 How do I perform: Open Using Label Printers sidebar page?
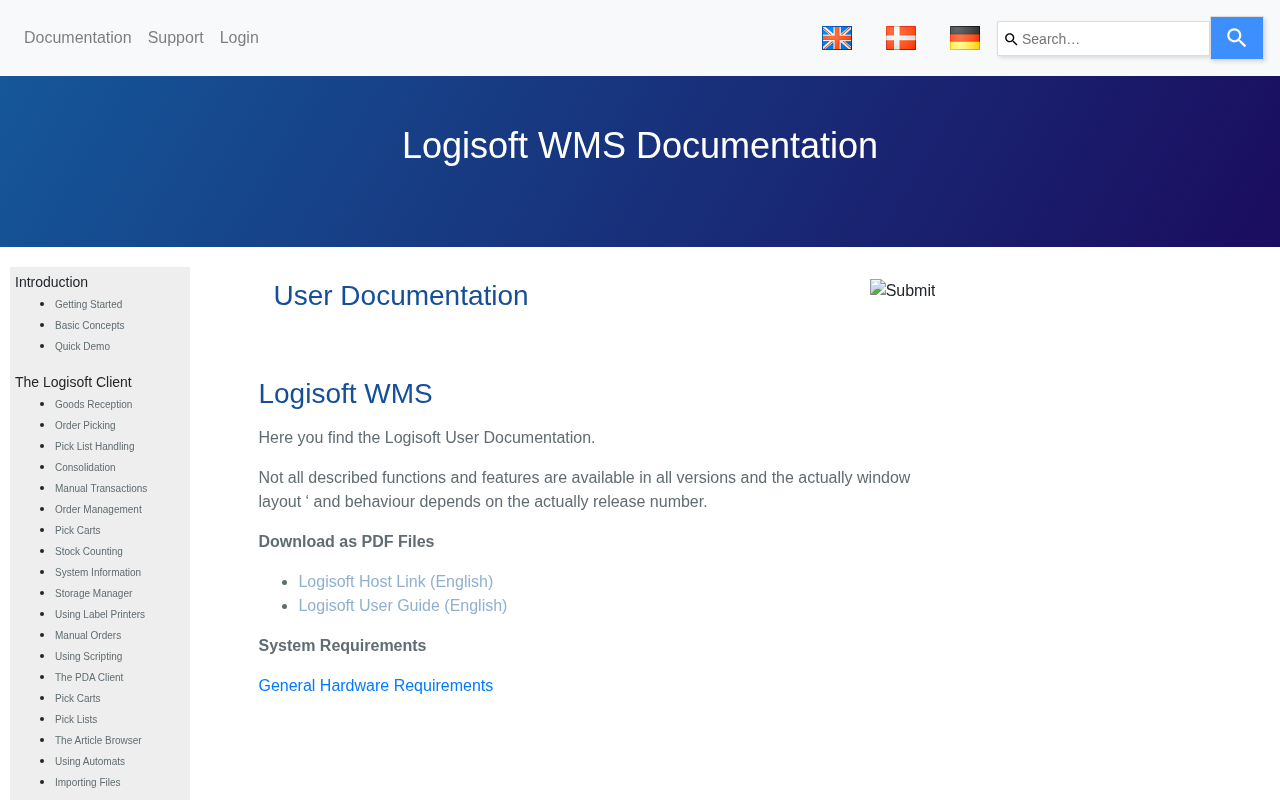[100, 615]
